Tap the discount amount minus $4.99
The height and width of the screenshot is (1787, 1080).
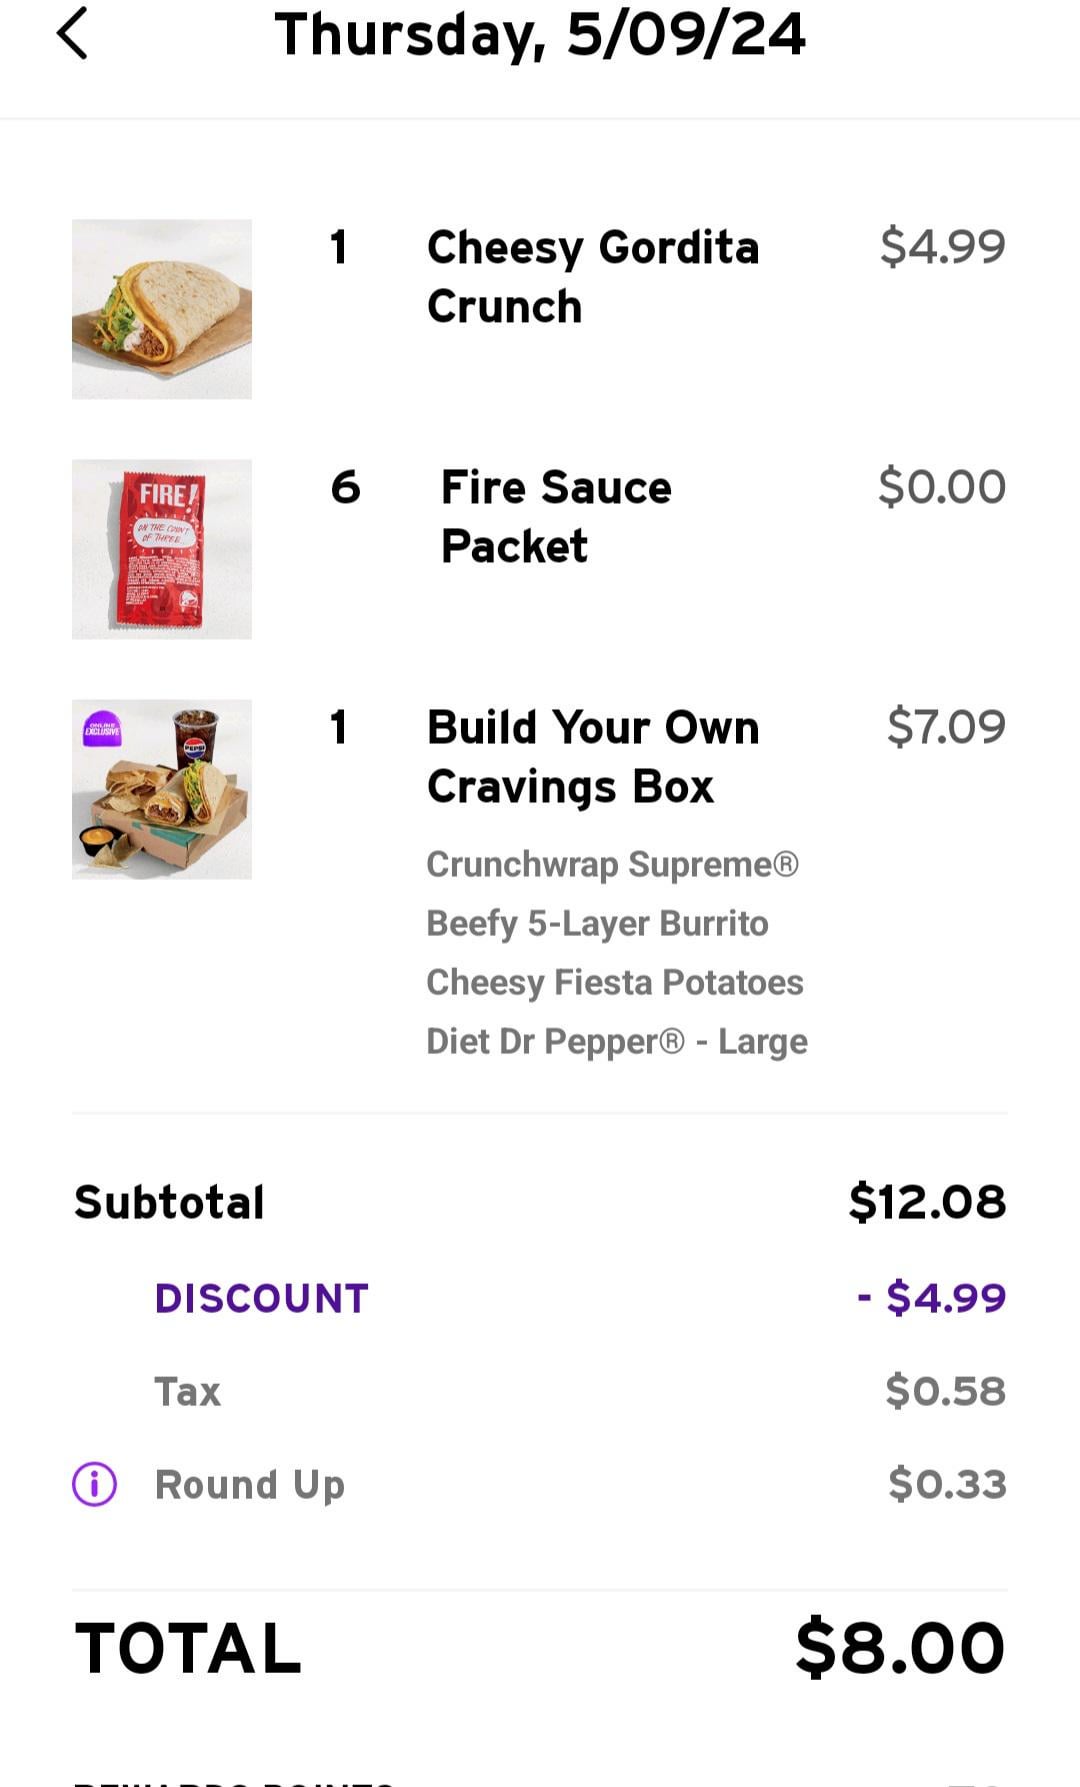point(932,1298)
